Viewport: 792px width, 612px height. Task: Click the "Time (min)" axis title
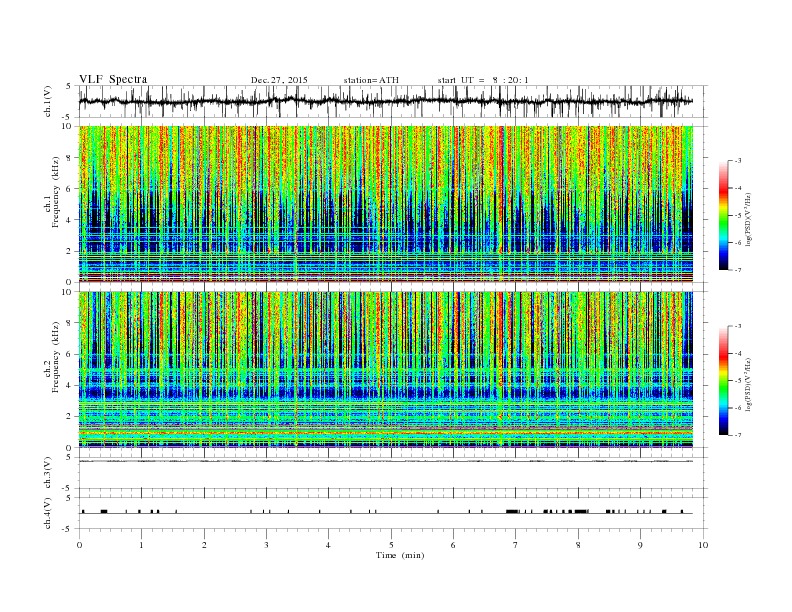point(400,555)
